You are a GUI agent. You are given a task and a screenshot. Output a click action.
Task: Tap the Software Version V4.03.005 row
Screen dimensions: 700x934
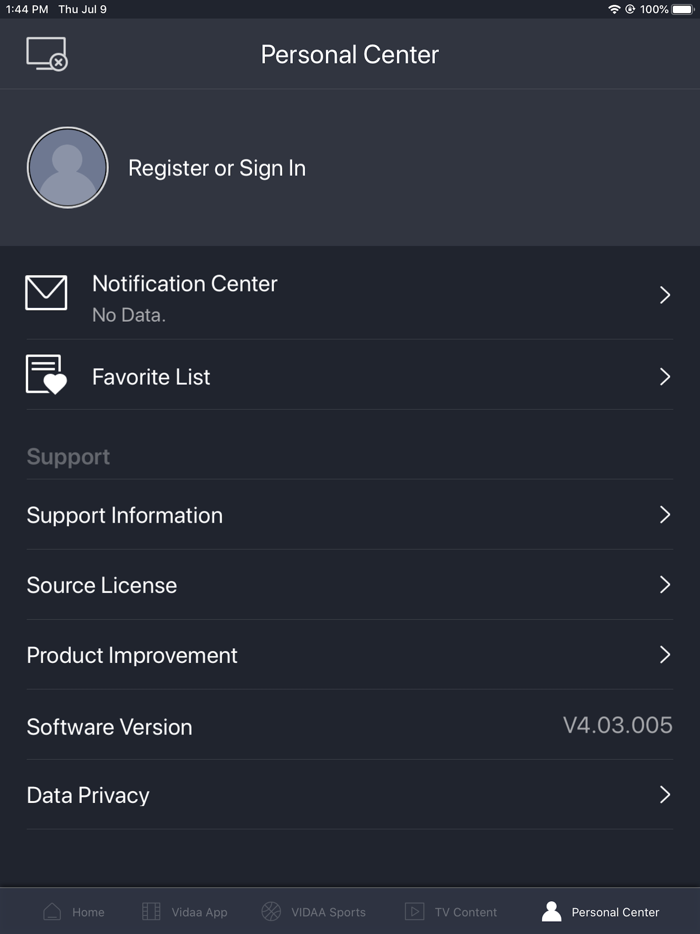coord(349,726)
